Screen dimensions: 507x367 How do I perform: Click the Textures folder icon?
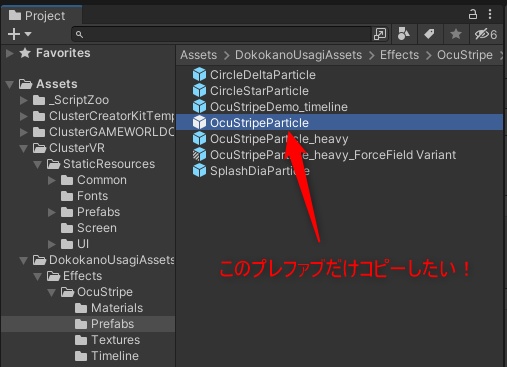pyautogui.click(x=81, y=340)
